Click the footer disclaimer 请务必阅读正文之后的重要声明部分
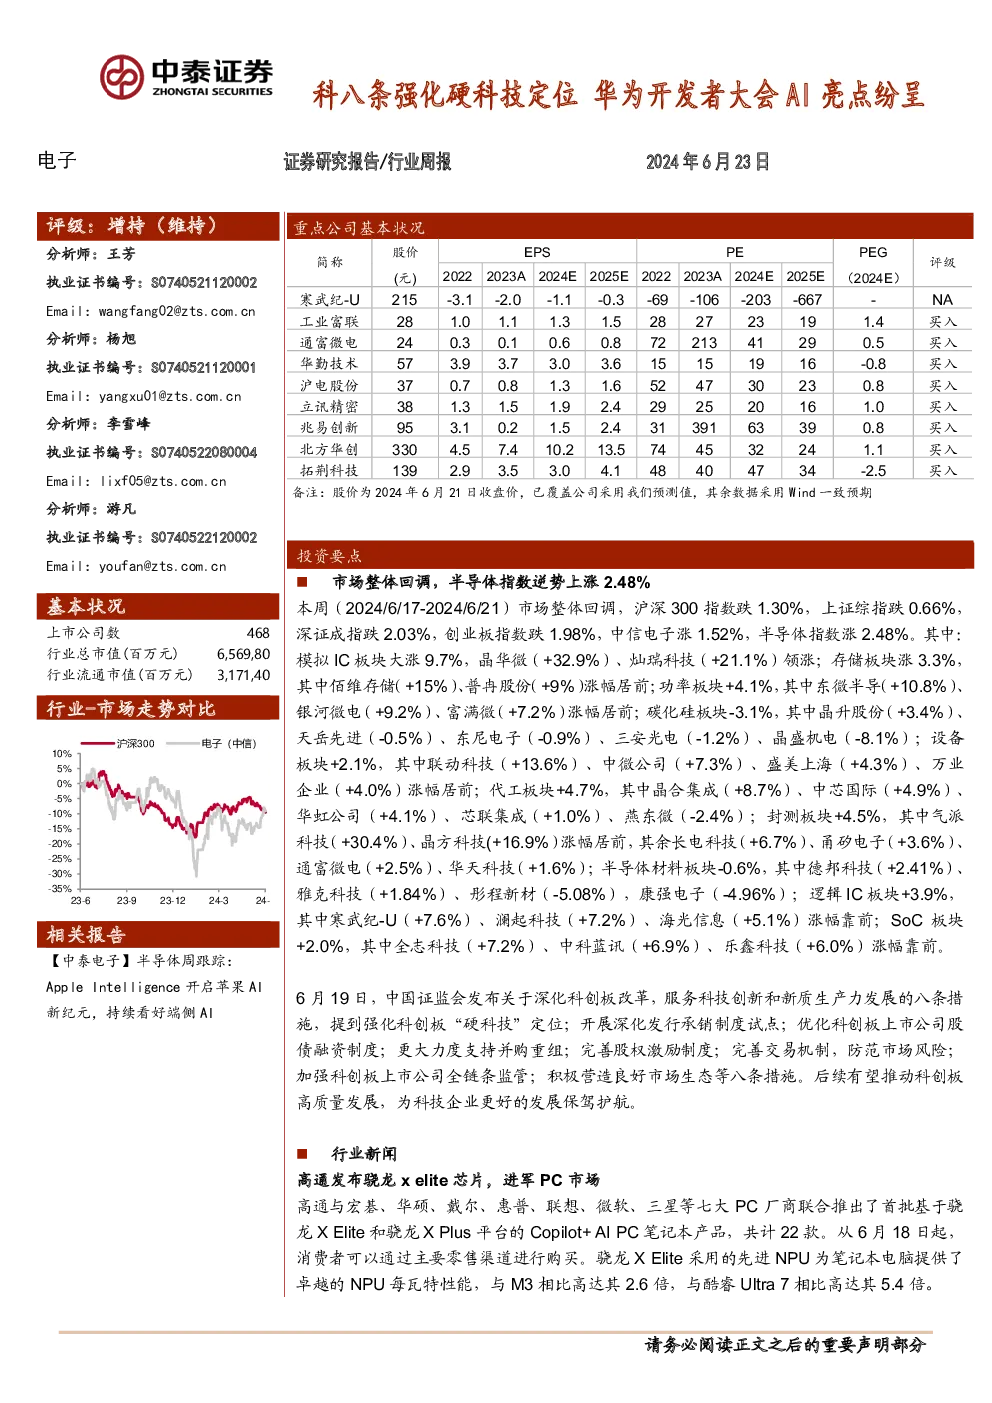Viewport: 992px width, 1403px height. [x=785, y=1345]
